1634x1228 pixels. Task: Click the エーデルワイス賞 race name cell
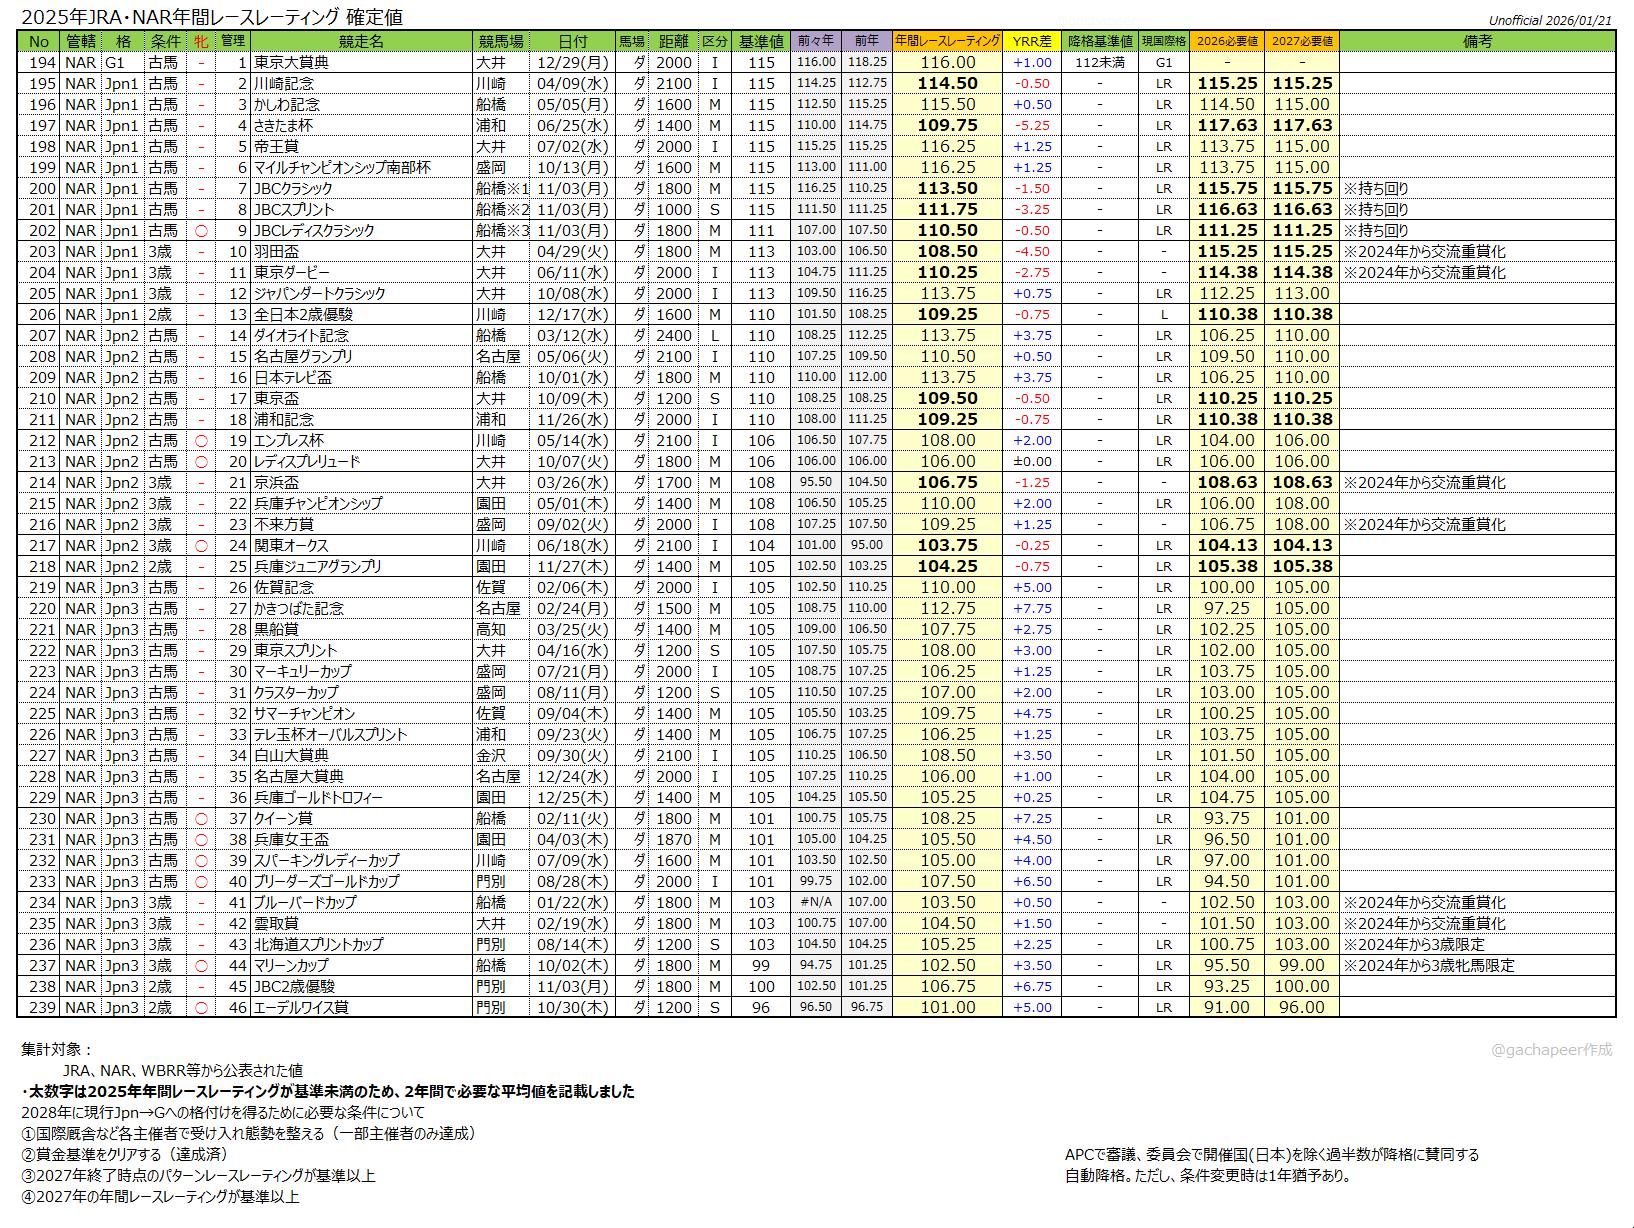(x=300, y=1007)
